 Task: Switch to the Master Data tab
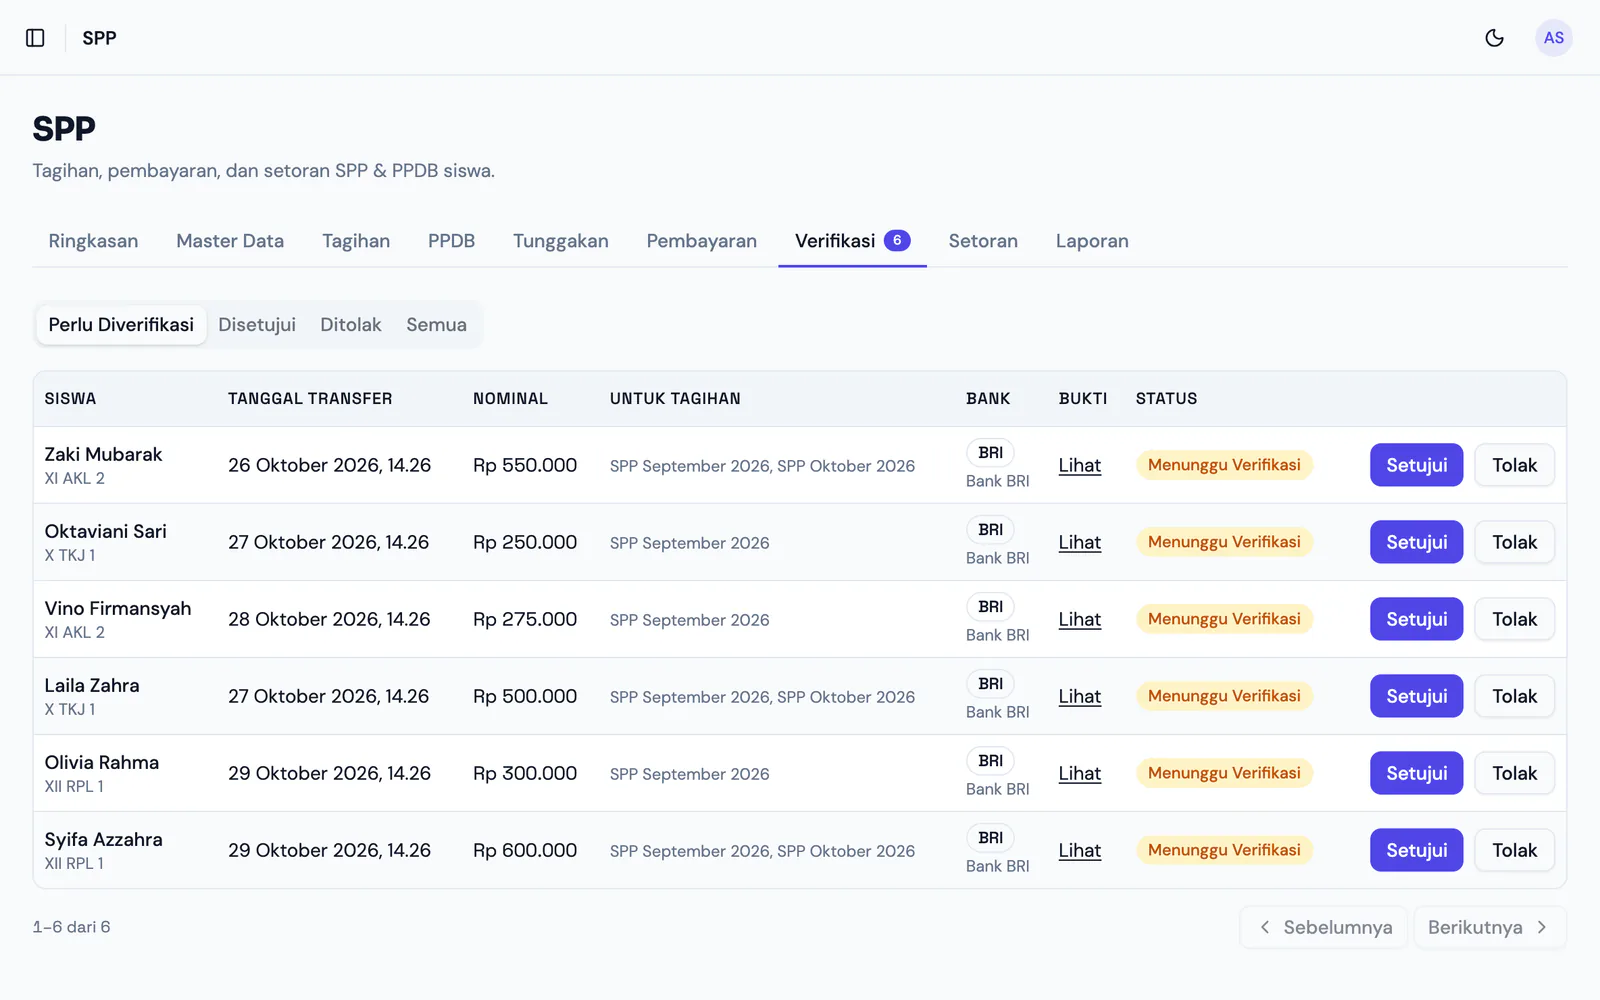click(x=230, y=241)
